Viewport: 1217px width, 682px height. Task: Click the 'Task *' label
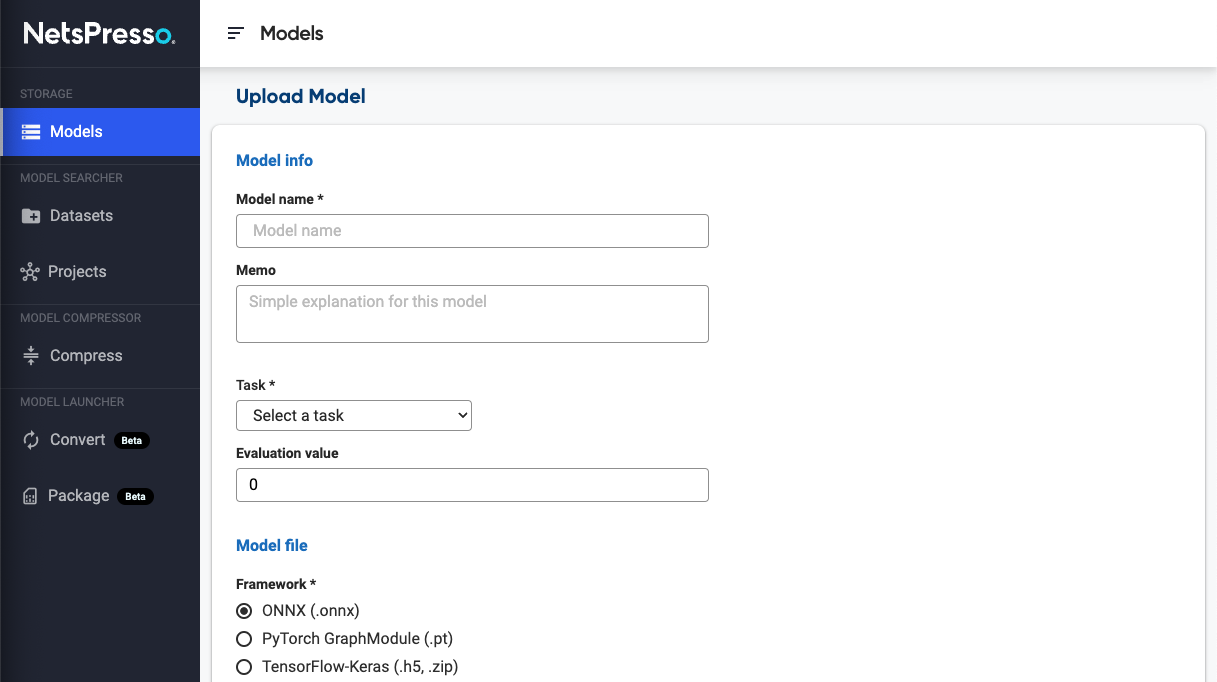click(x=256, y=386)
